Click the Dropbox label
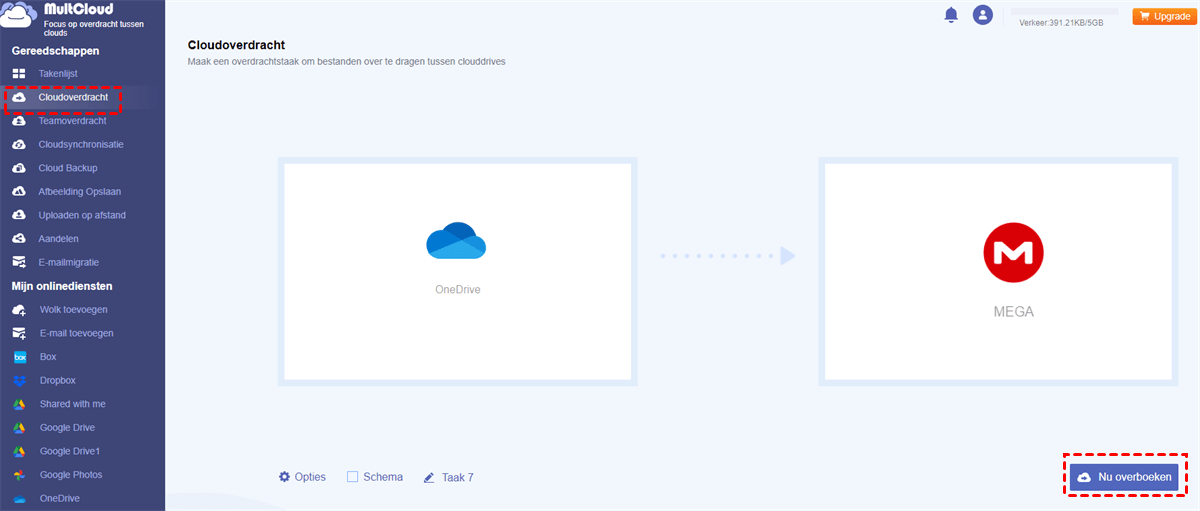 click(58, 381)
